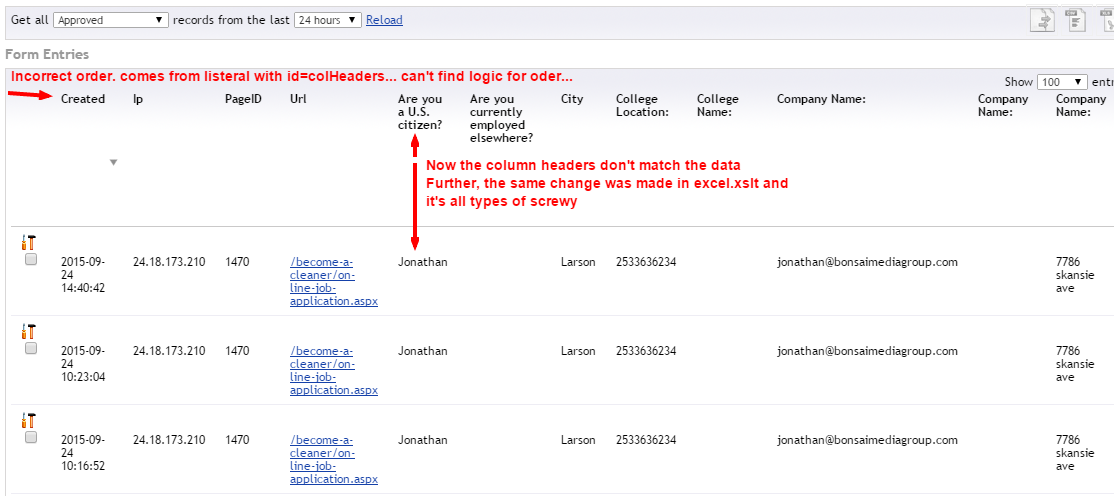Click phone 2533636234 in the 10:16:52 row
1114x496 pixels.
[x=646, y=441]
